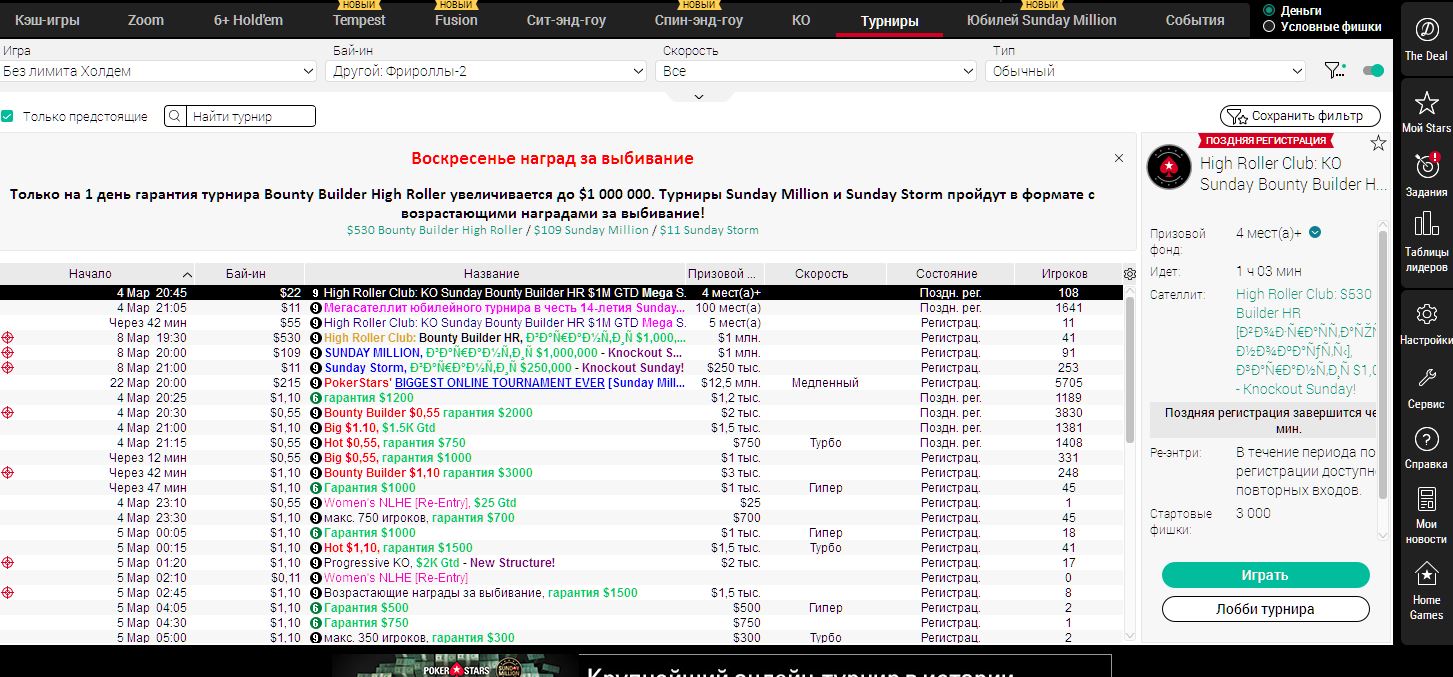The image size is (1453, 677).
Task: Click target icon of SUNDAY MILLION $109 row
Action: click(x=8, y=353)
